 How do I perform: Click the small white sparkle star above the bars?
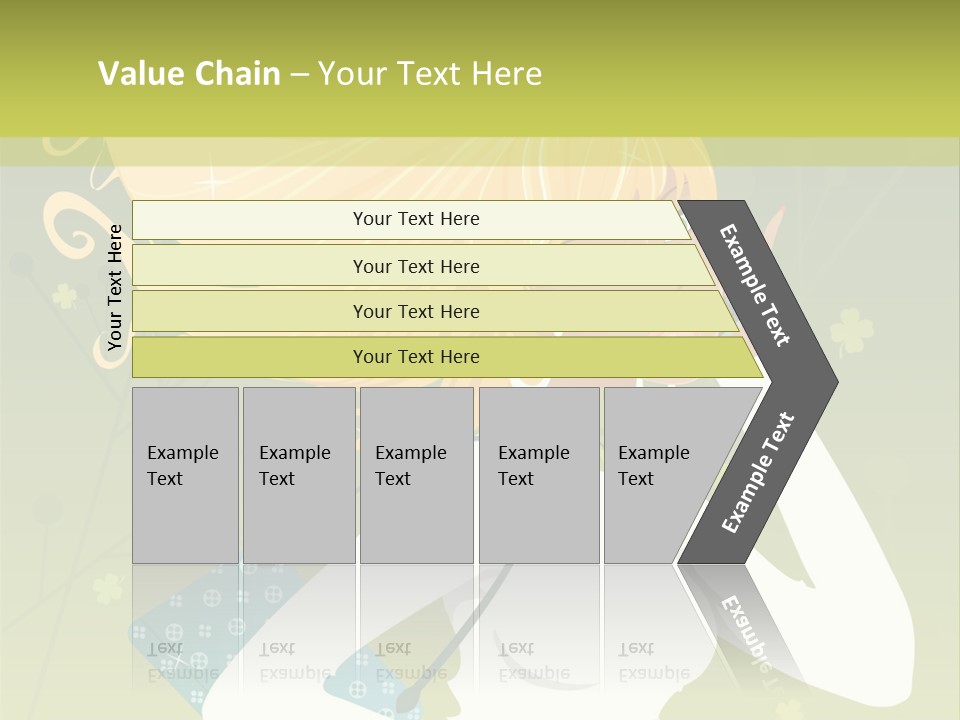click(212, 182)
